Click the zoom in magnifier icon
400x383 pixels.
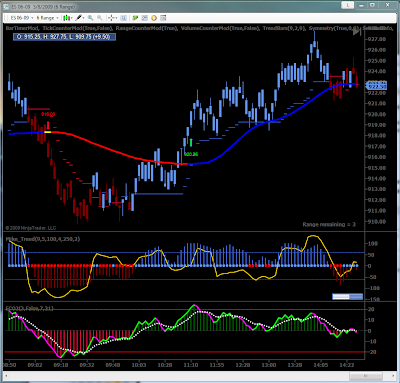[x=90, y=18]
